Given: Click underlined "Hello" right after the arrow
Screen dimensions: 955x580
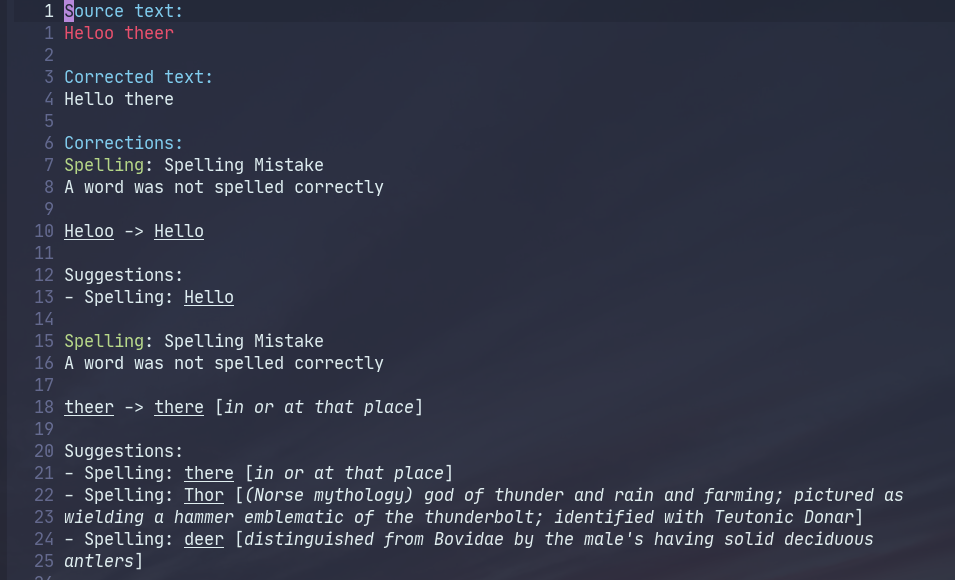Looking at the screenshot, I should [179, 231].
